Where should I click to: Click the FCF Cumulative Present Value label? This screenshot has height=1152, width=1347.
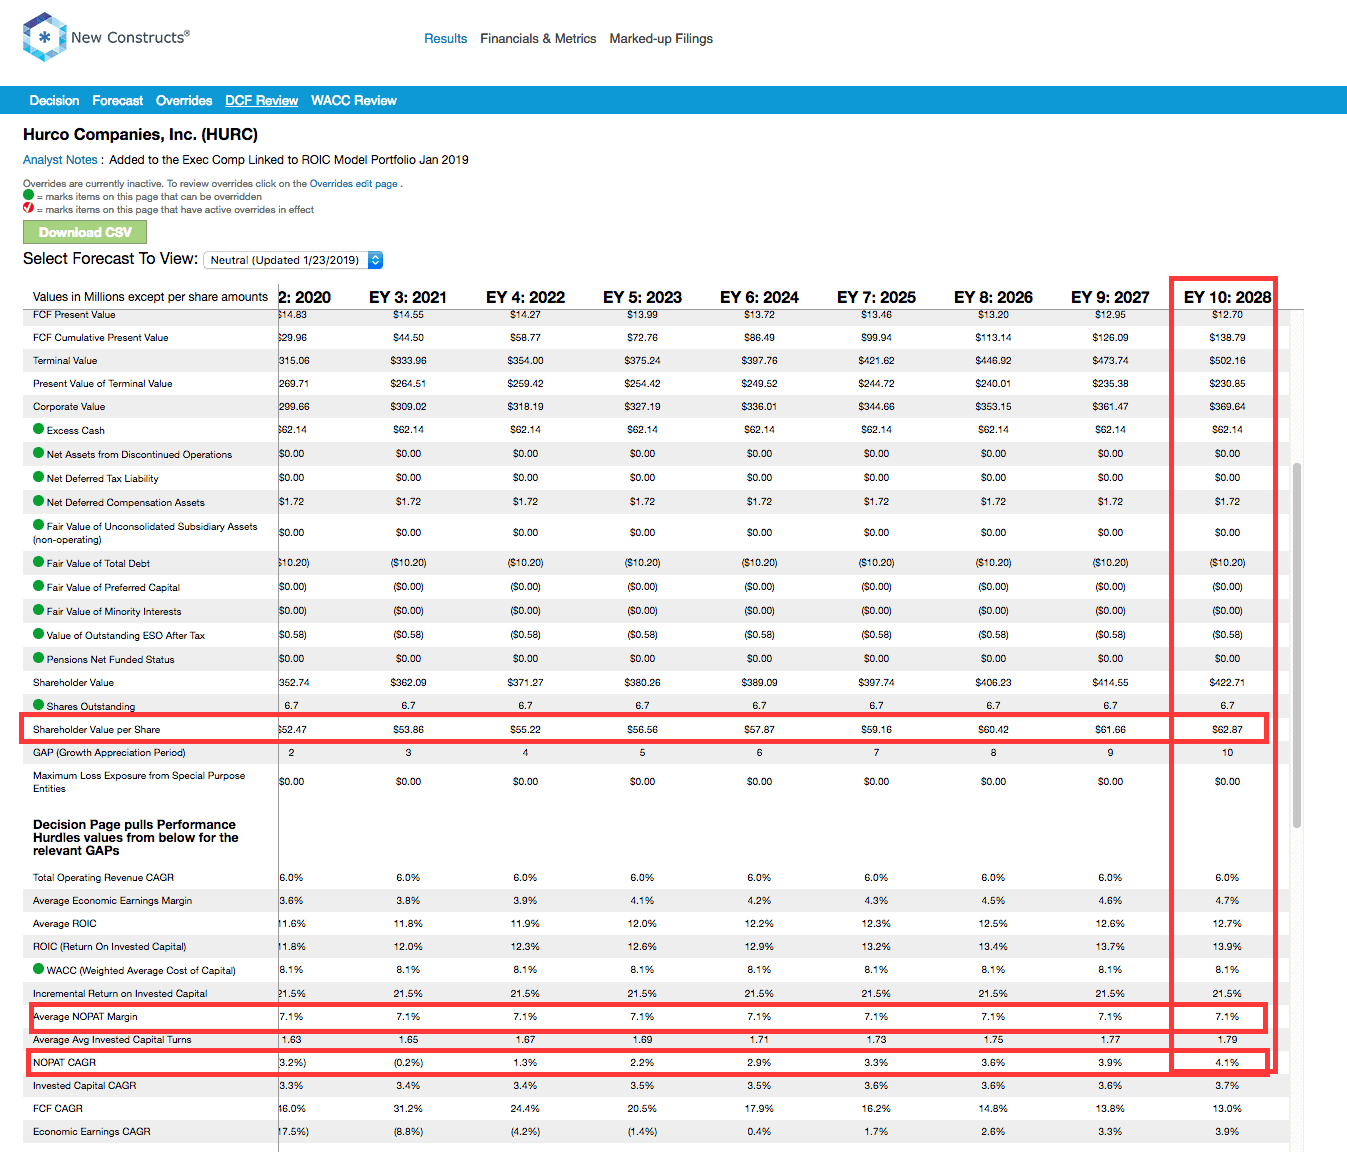click(100, 337)
